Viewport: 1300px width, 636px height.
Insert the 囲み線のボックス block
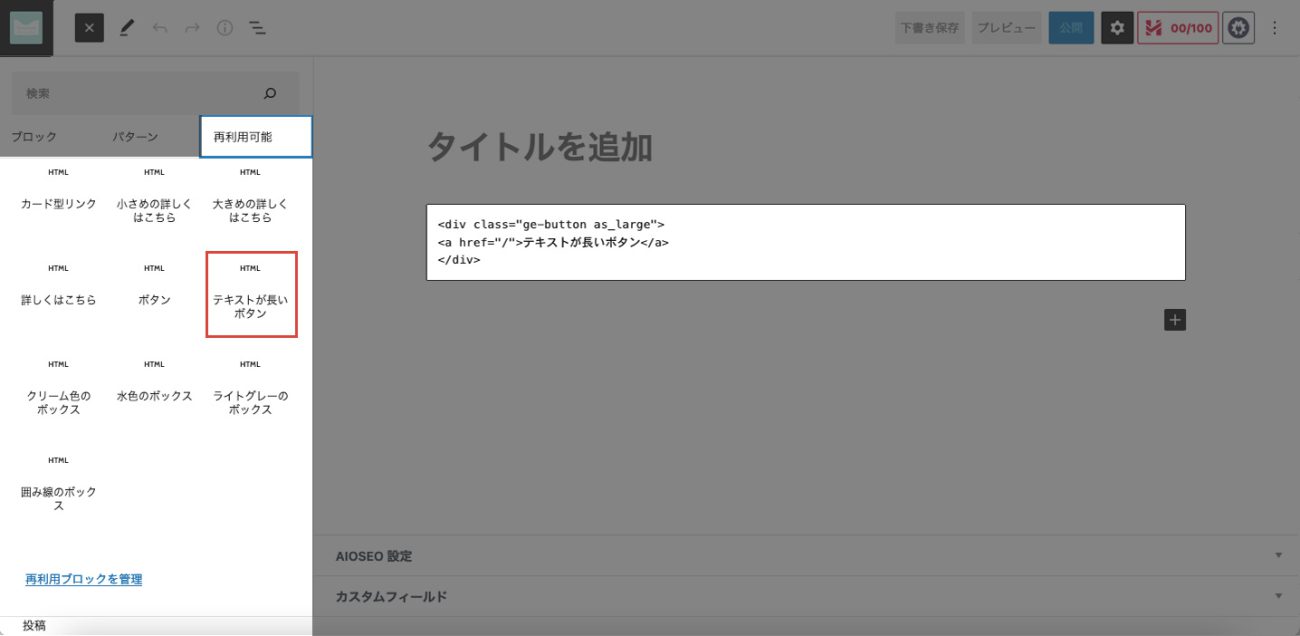pyautogui.click(x=59, y=486)
